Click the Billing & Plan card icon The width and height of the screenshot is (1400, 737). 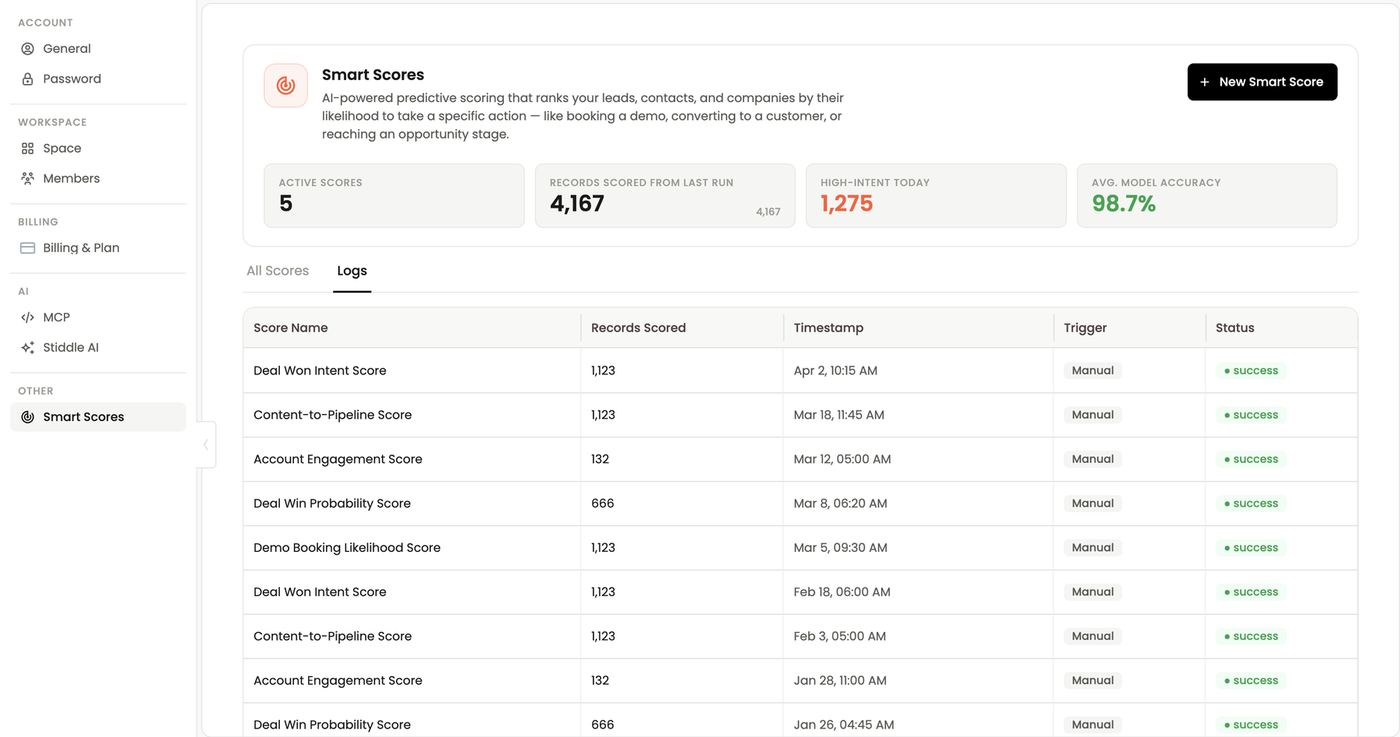pos(28,248)
